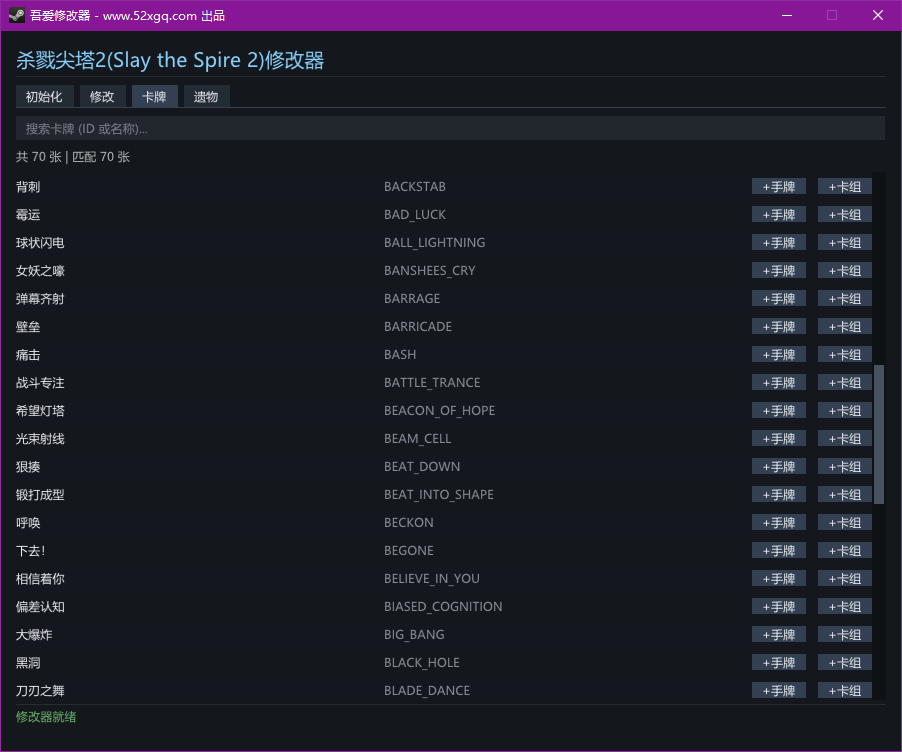Add BALL_LIGHTNING to hand with +手牌
This screenshot has width=902, height=752.
click(x=778, y=243)
